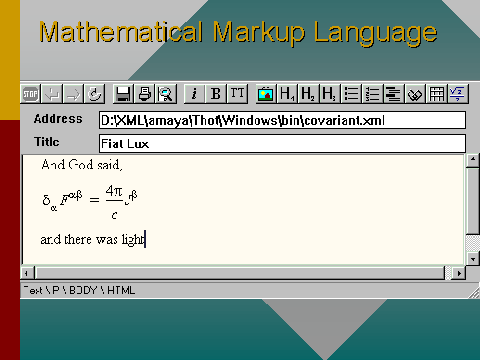Insert a definition list with the indented-lines icon

coord(394,94)
